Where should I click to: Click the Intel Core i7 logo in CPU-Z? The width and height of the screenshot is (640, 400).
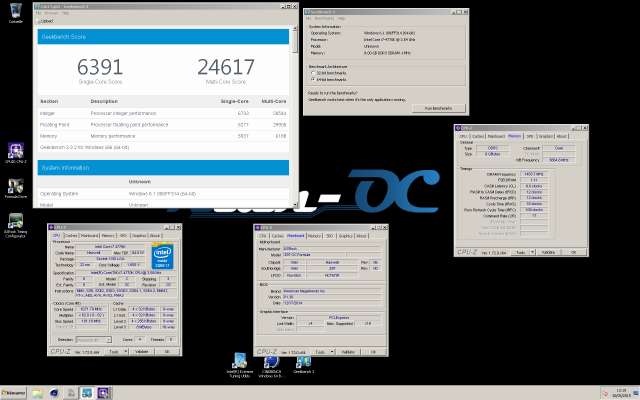coord(162,256)
